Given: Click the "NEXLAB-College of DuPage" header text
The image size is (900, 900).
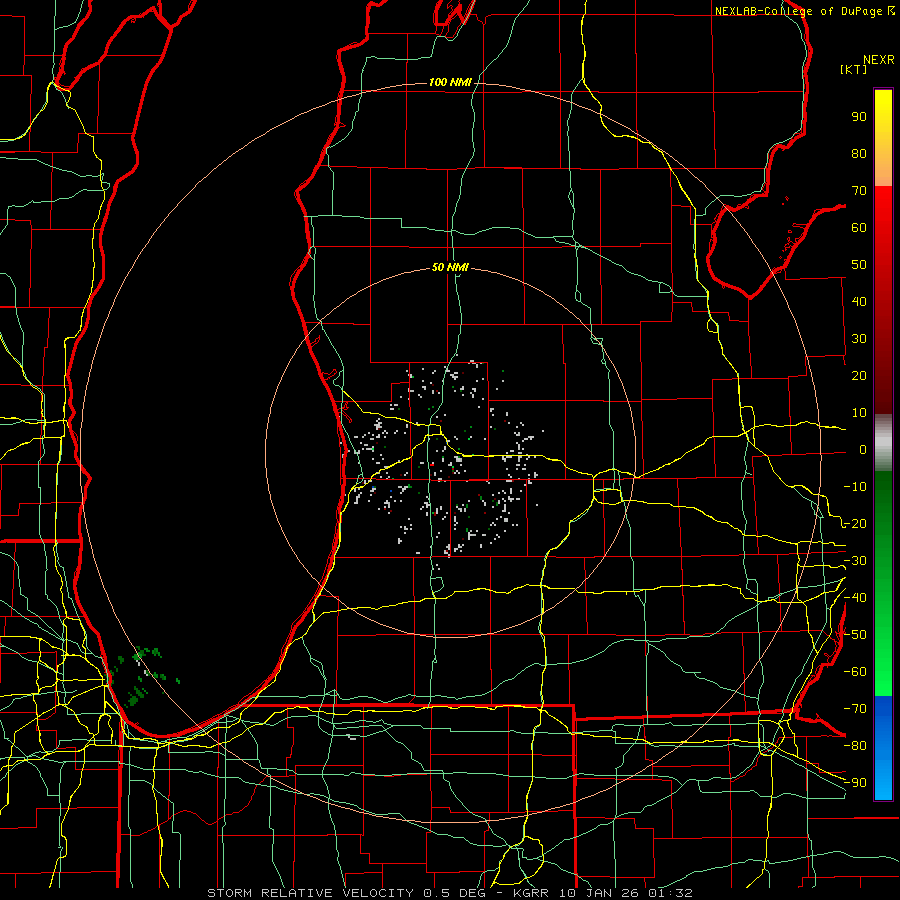Looking at the screenshot, I should coord(800,11).
